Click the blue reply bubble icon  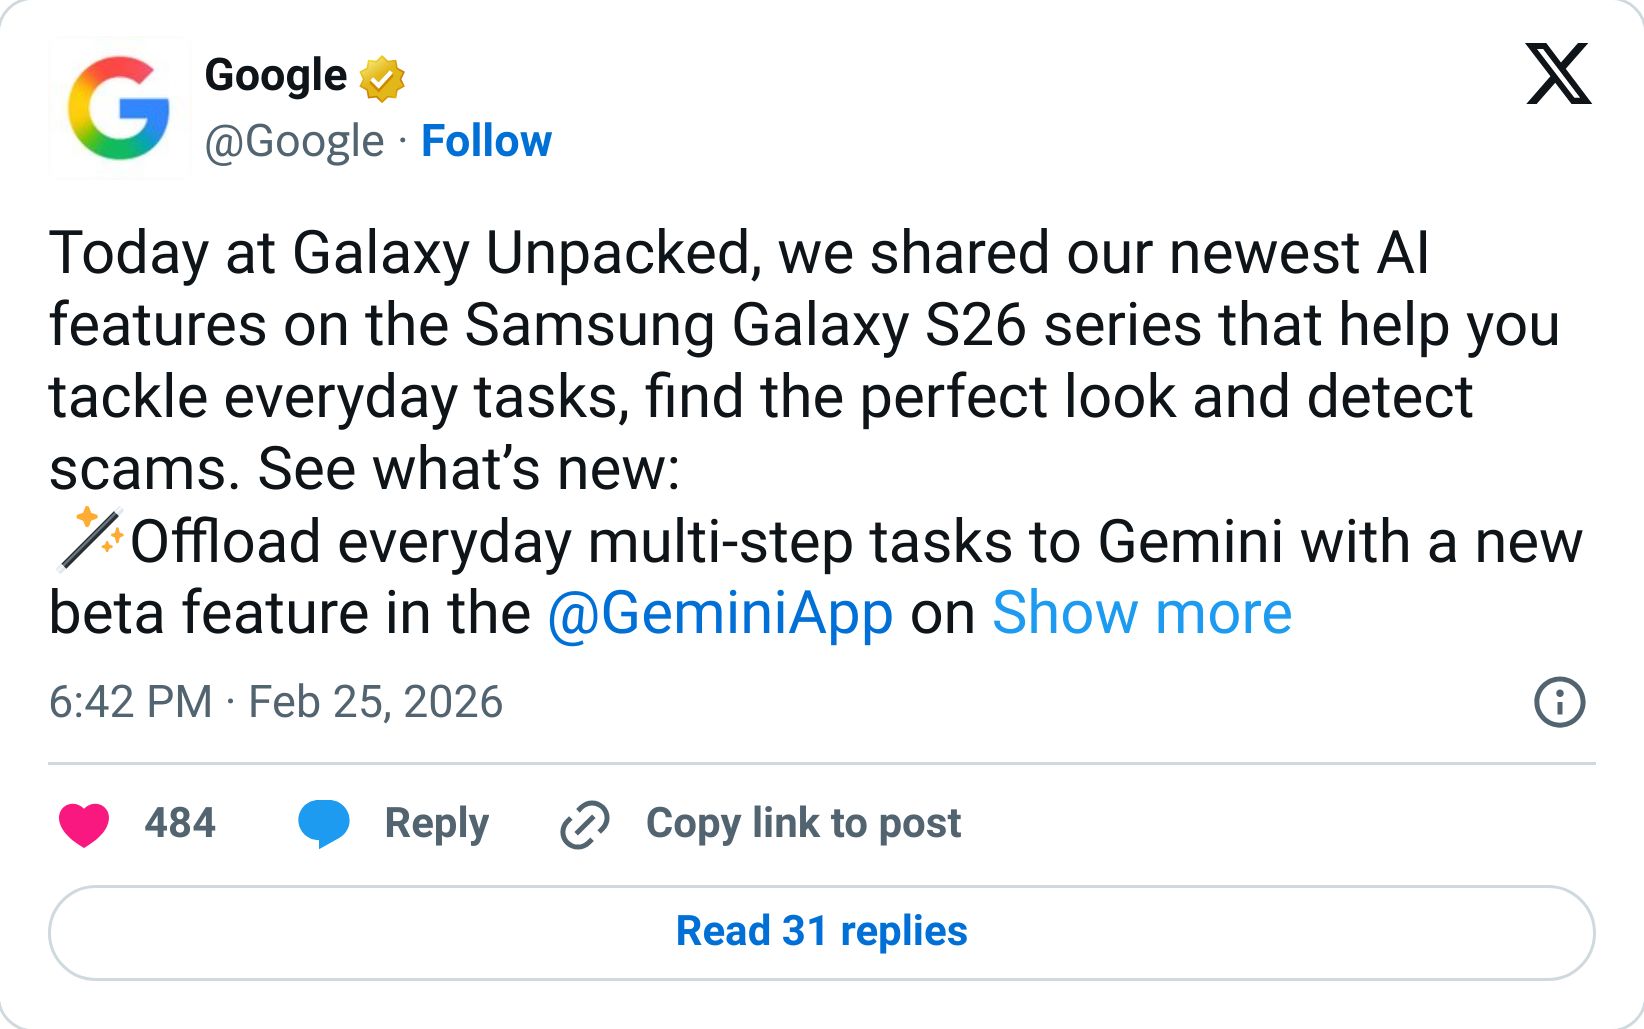[x=324, y=823]
